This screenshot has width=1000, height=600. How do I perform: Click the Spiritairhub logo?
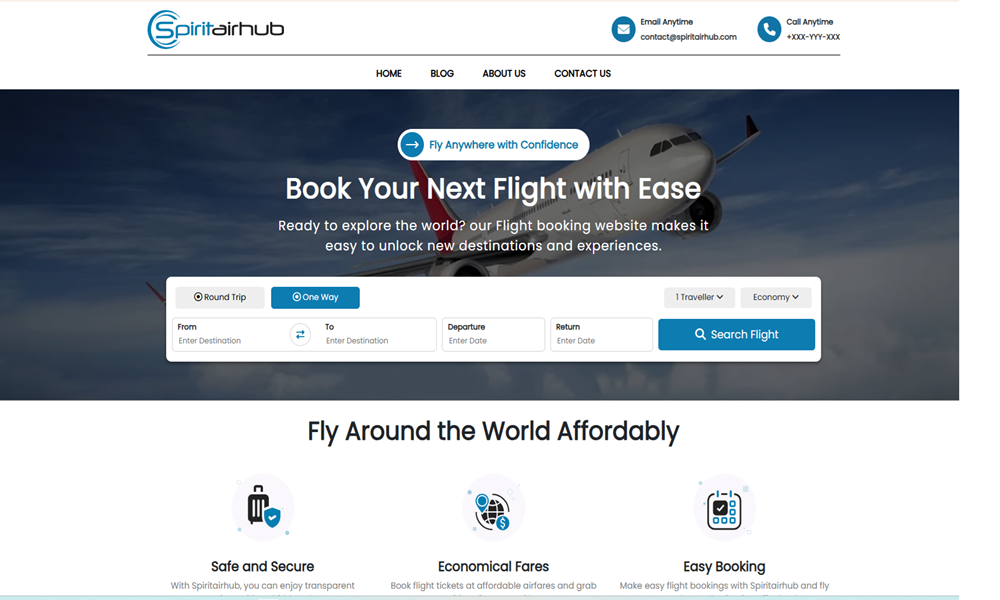[216, 29]
